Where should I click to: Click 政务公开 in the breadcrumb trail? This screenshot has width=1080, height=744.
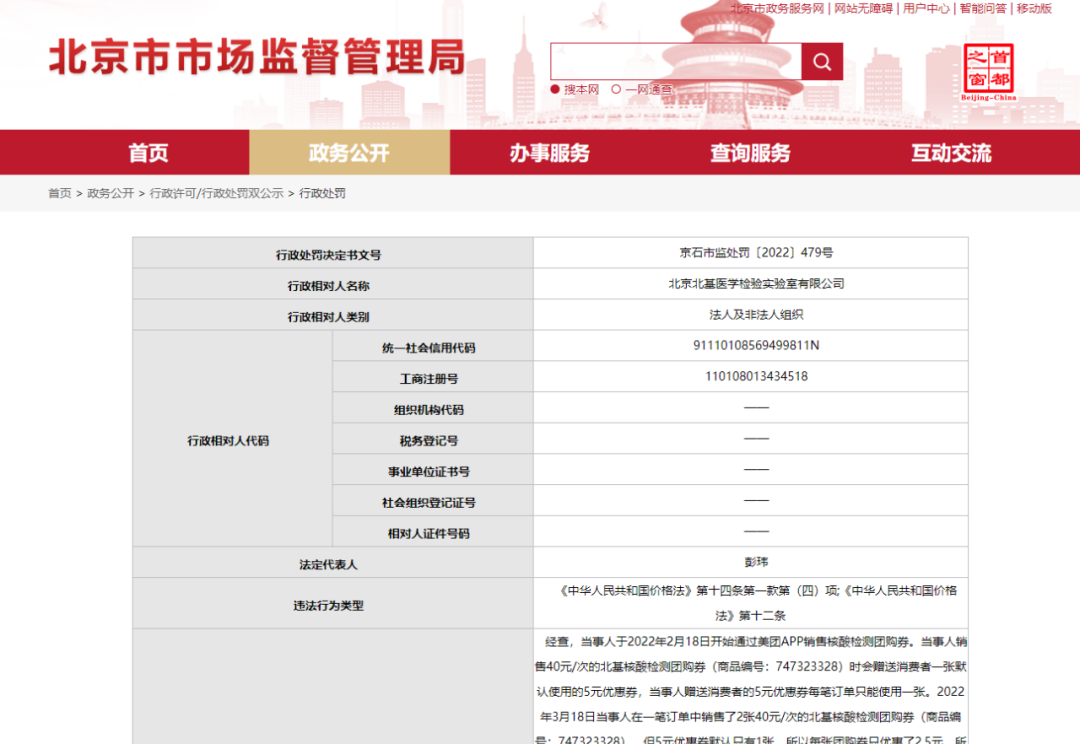[x=110, y=193]
